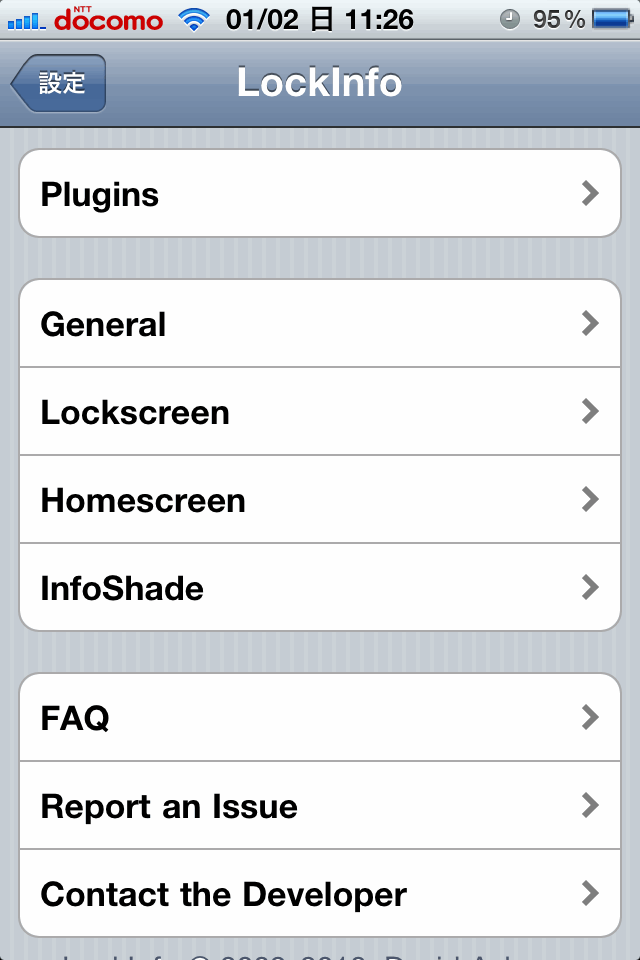
Task: Tap the LockInfo title in navigation bar
Action: (x=320, y=82)
